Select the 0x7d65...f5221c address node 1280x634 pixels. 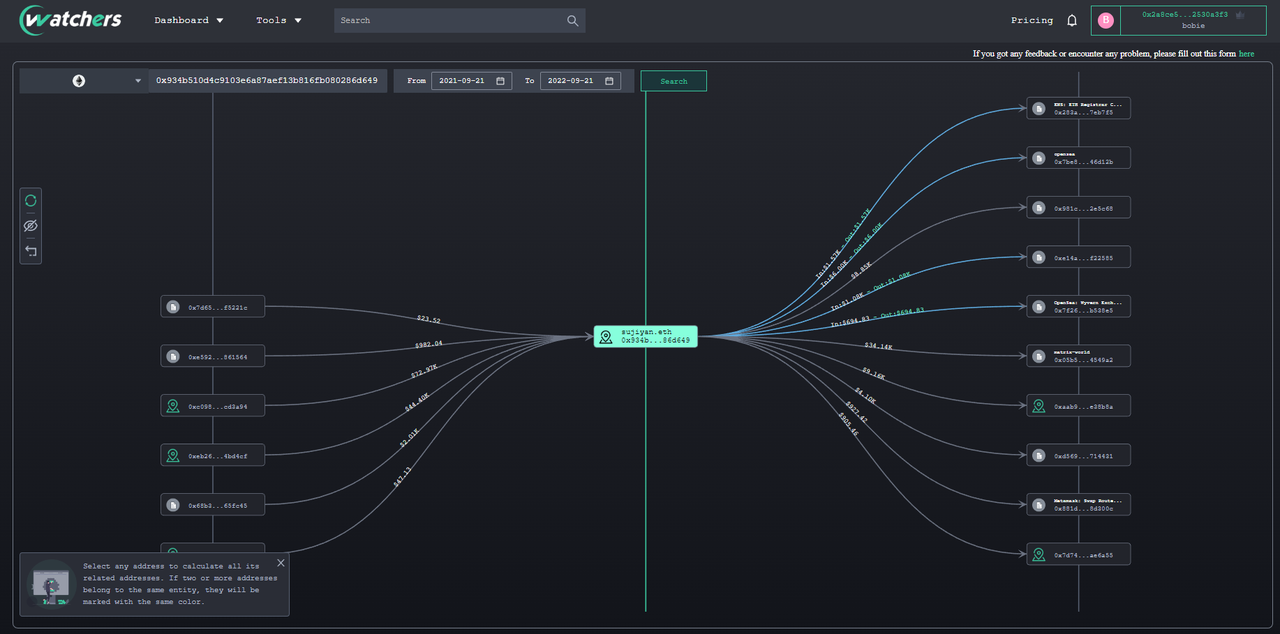pyautogui.click(x=212, y=306)
